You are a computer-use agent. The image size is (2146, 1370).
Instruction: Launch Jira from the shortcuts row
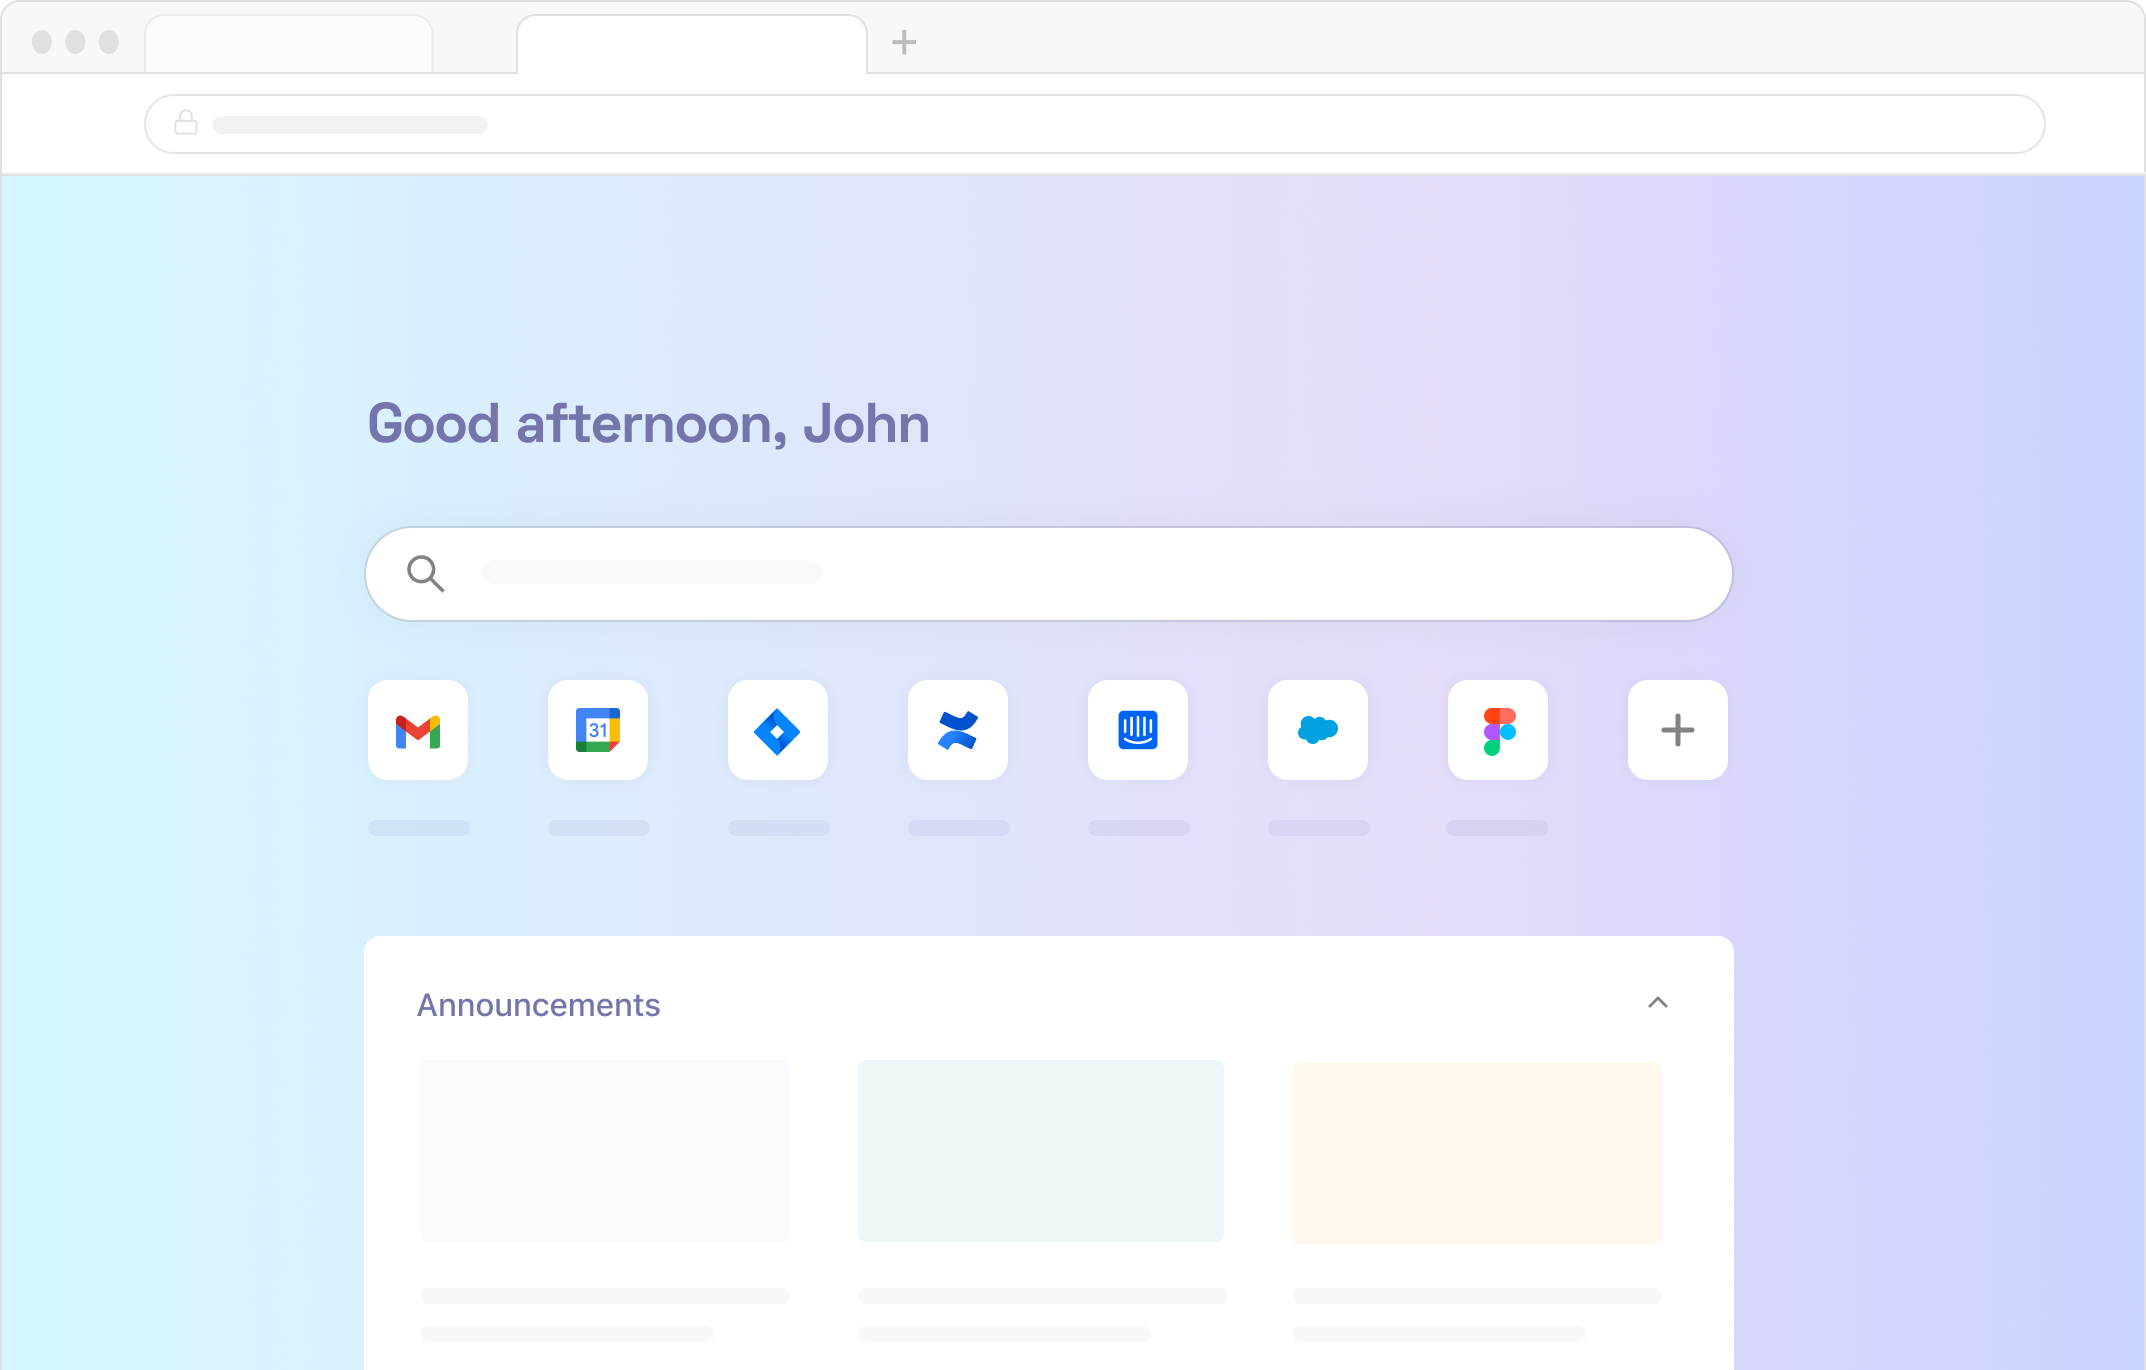pos(777,730)
